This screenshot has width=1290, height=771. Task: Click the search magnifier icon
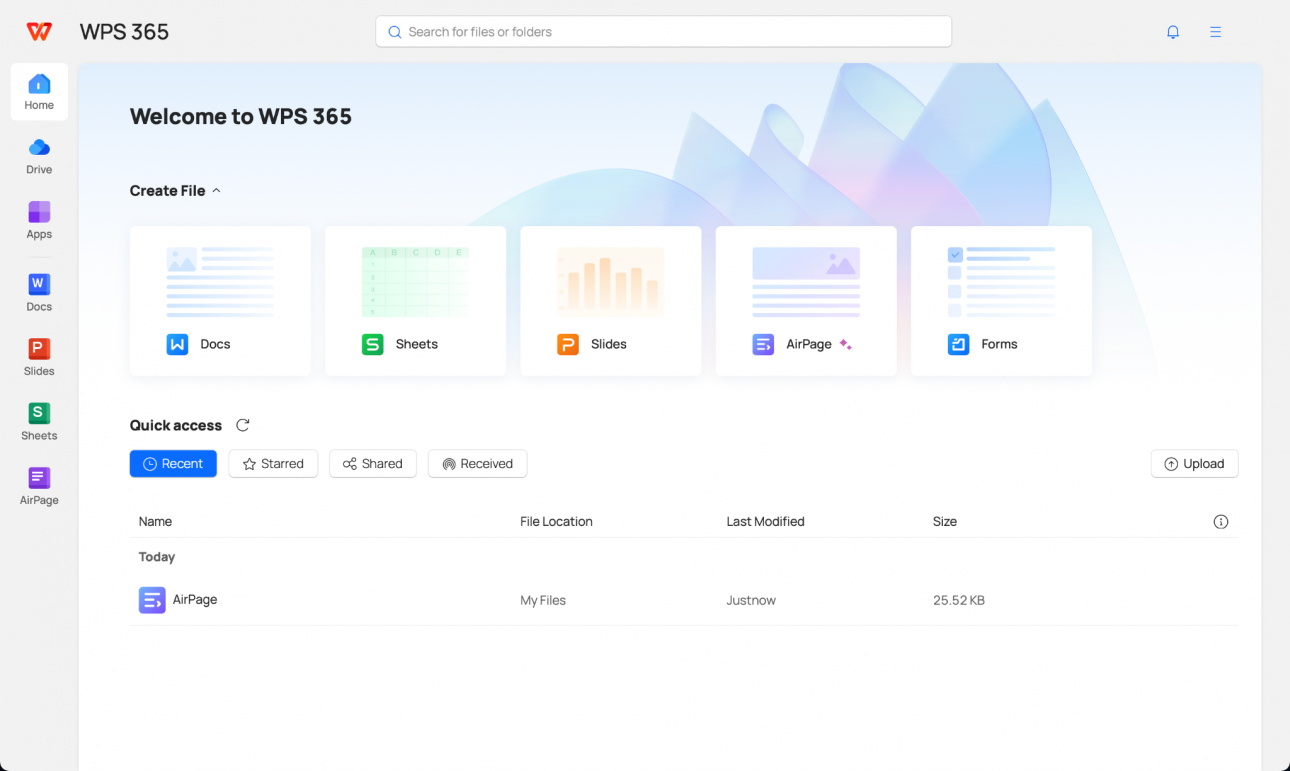(x=395, y=32)
